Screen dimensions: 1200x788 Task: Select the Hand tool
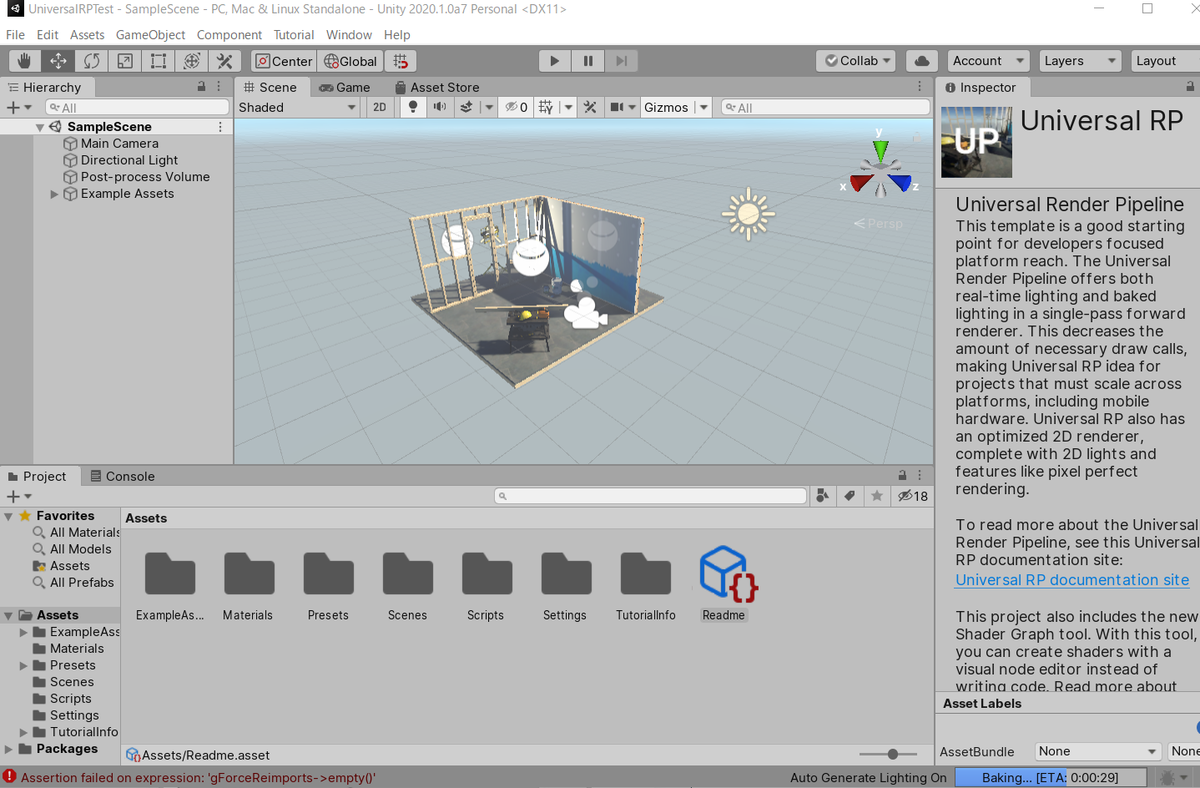click(x=25, y=61)
